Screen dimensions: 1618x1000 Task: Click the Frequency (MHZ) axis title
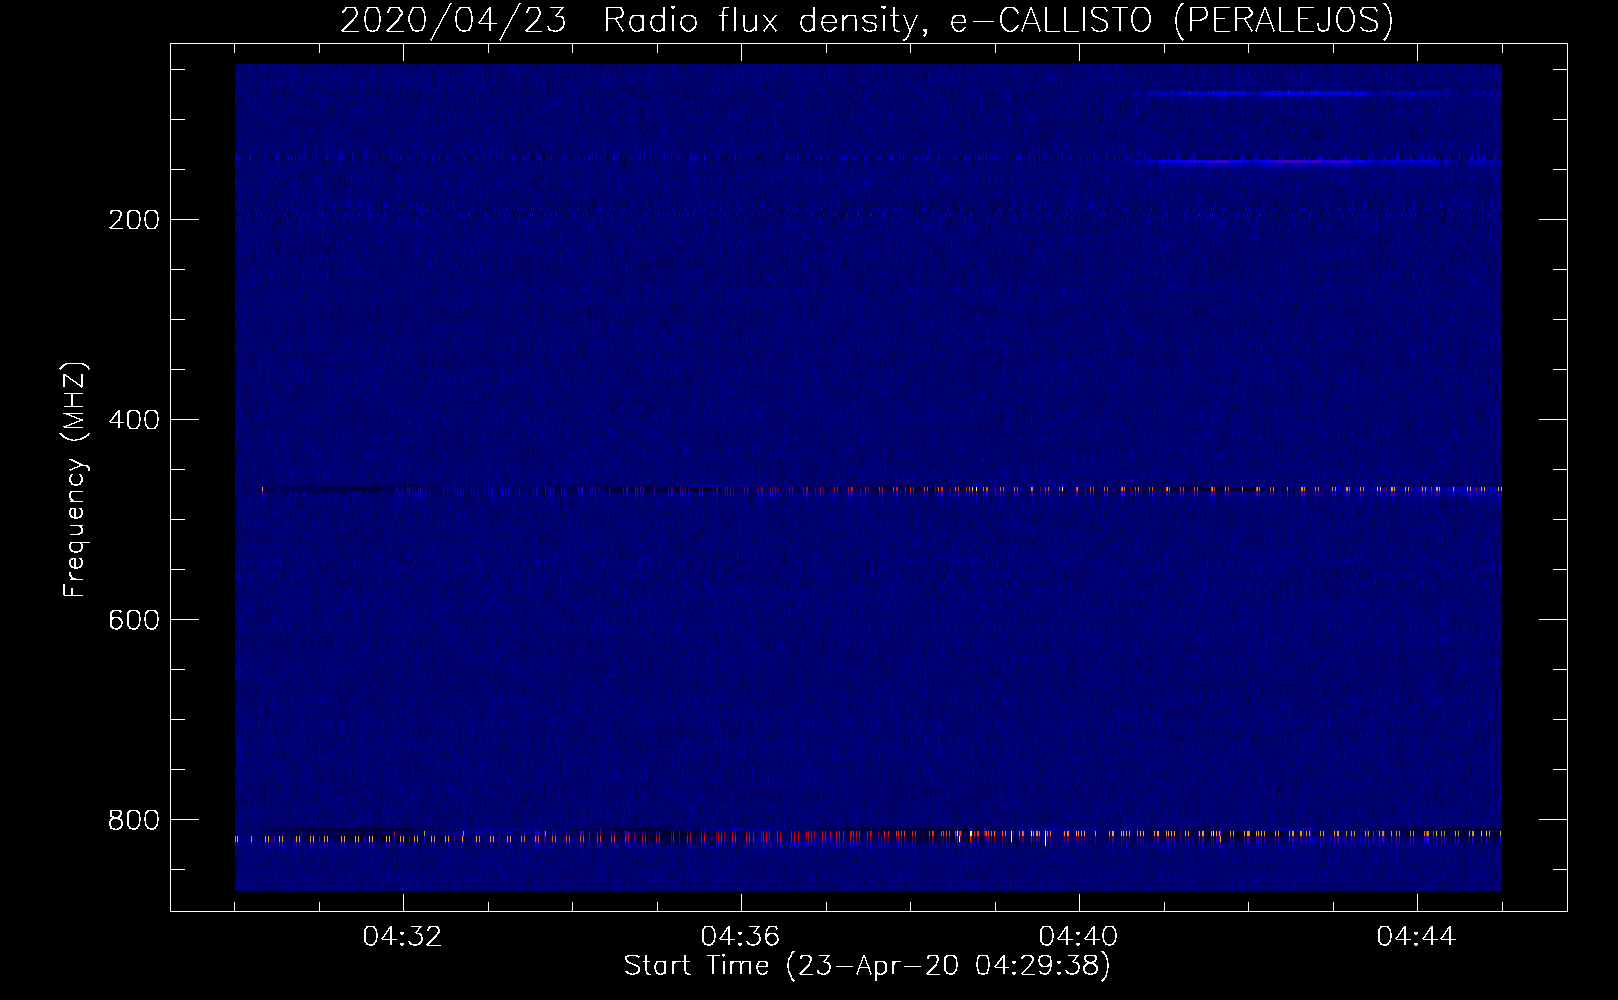(75, 479)
